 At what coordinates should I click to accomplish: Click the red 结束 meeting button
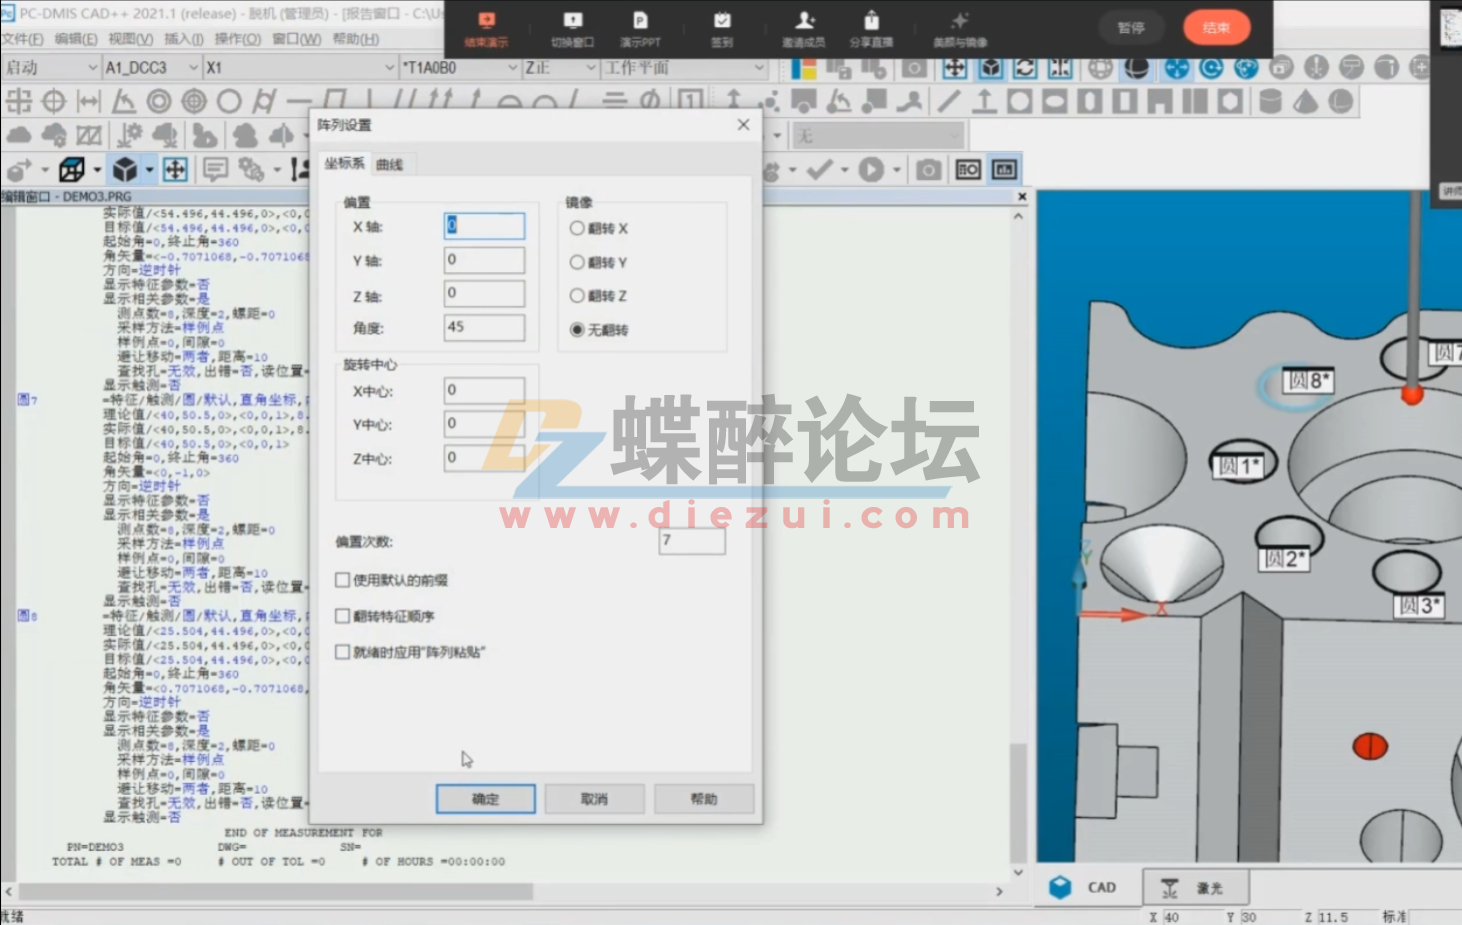pos(1216,28)
